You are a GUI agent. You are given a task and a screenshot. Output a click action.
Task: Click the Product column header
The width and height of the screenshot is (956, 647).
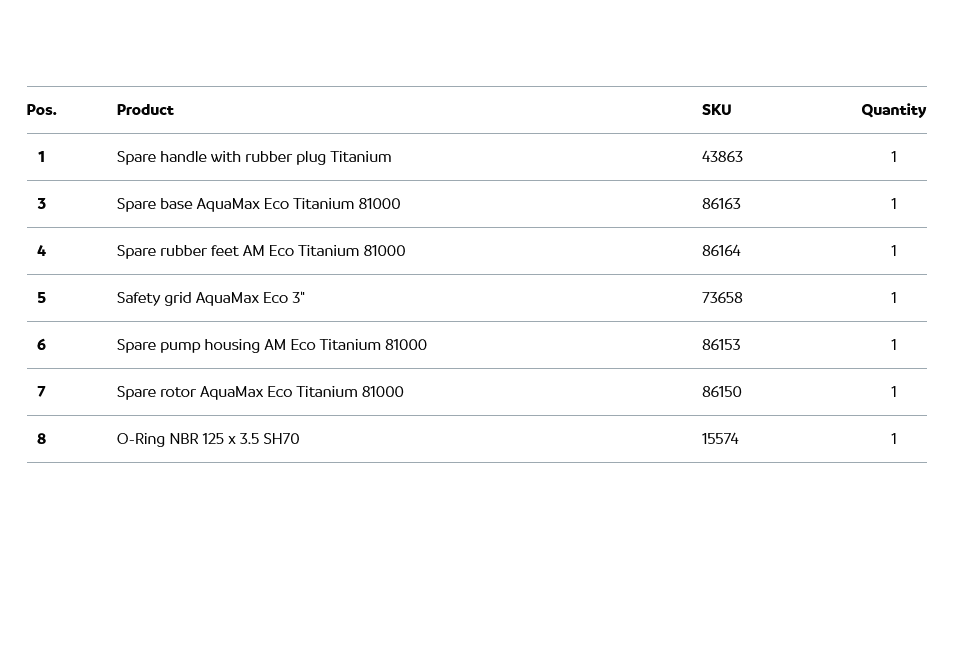click(145, 110)
